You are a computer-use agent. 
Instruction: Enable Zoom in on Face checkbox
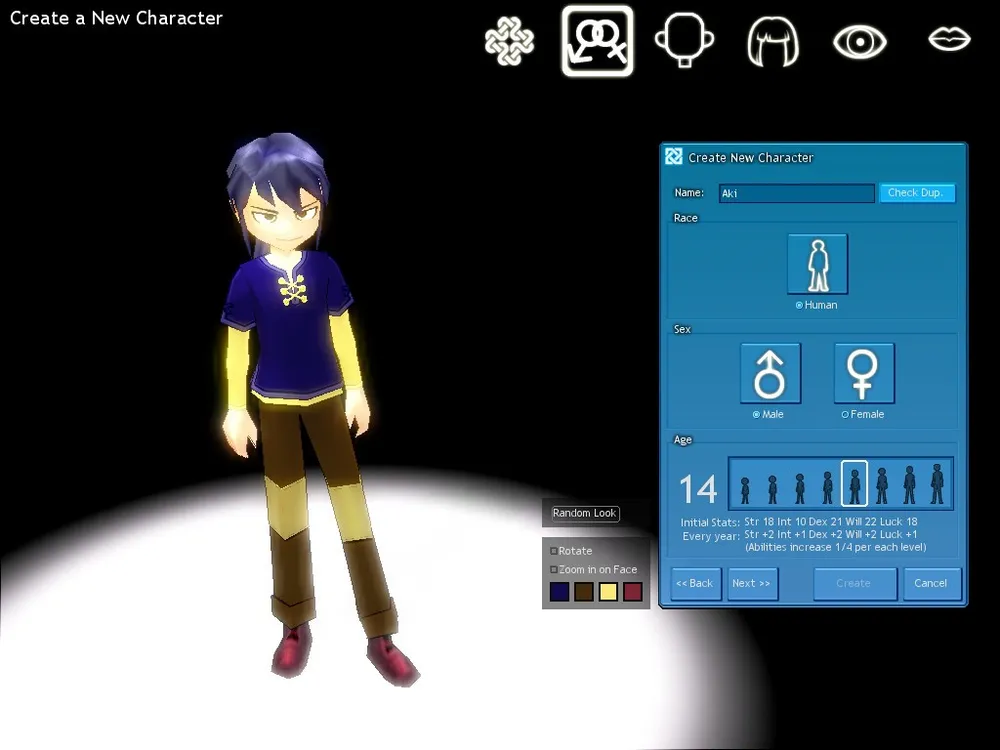click(554, 570)
